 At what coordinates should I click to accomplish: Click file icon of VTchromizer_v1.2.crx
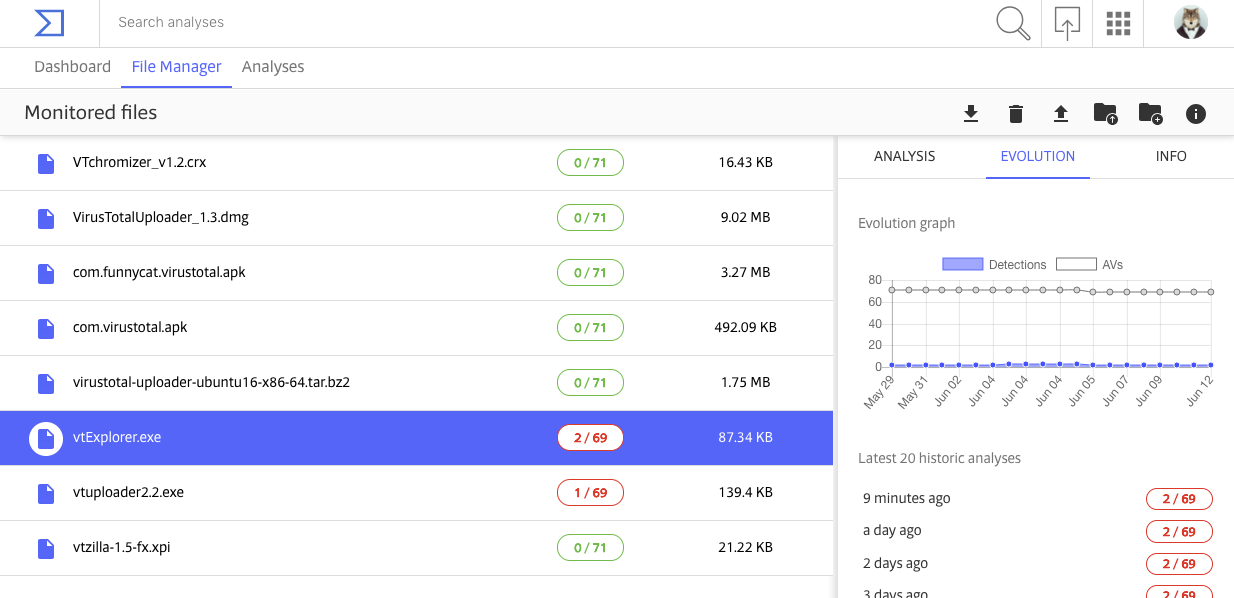coord(46,163)
